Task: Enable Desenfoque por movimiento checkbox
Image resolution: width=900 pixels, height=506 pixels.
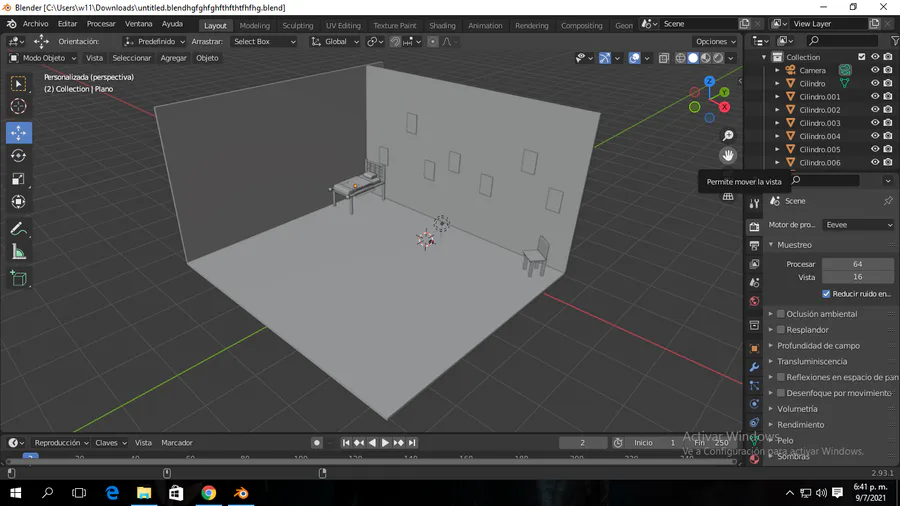Action: pyautogui.click(x=781, y=393)
